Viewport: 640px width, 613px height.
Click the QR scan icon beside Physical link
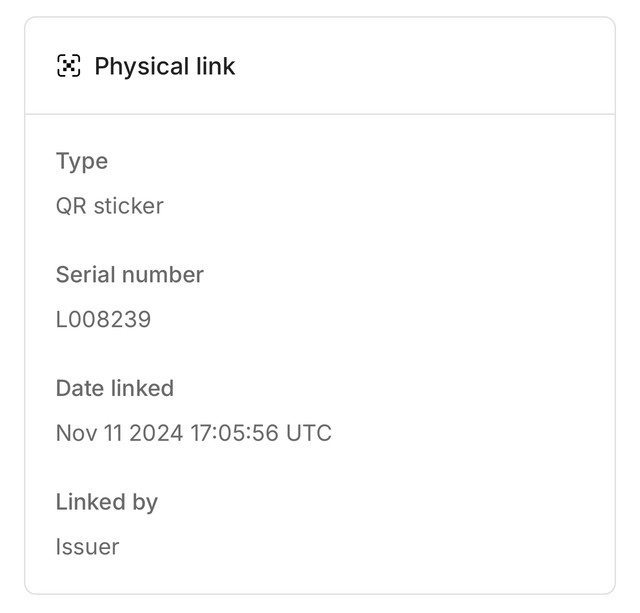point(69,65)
